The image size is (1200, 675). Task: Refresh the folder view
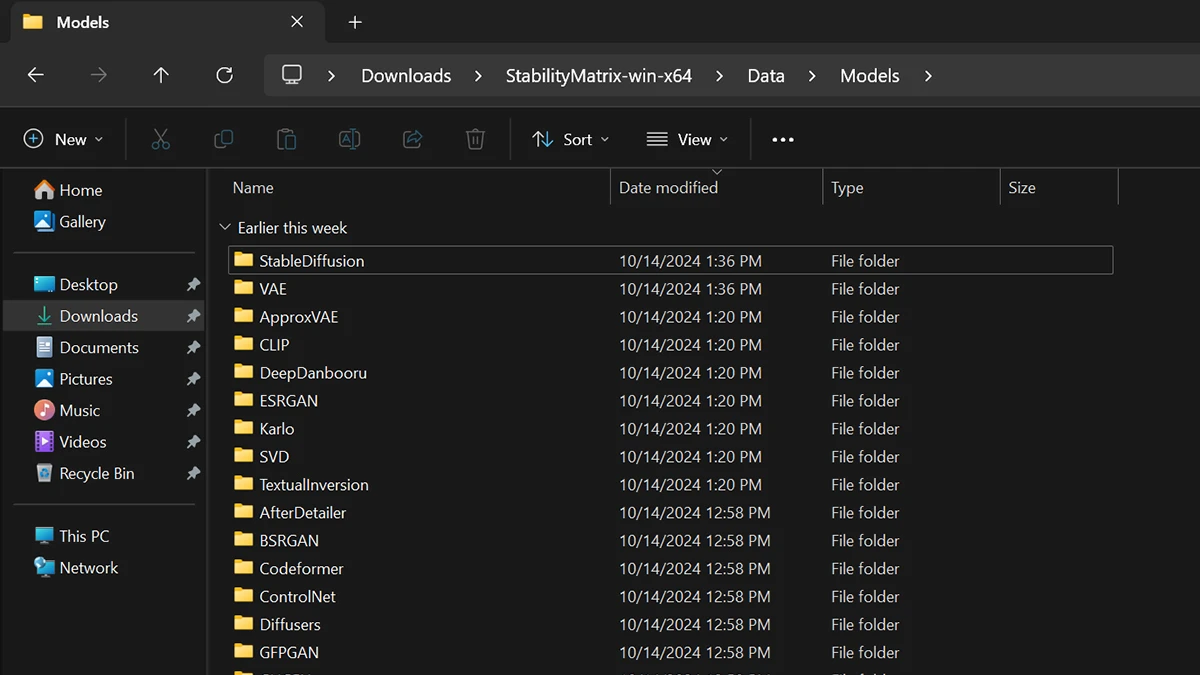pyautogui.click(x=224, y=76)
